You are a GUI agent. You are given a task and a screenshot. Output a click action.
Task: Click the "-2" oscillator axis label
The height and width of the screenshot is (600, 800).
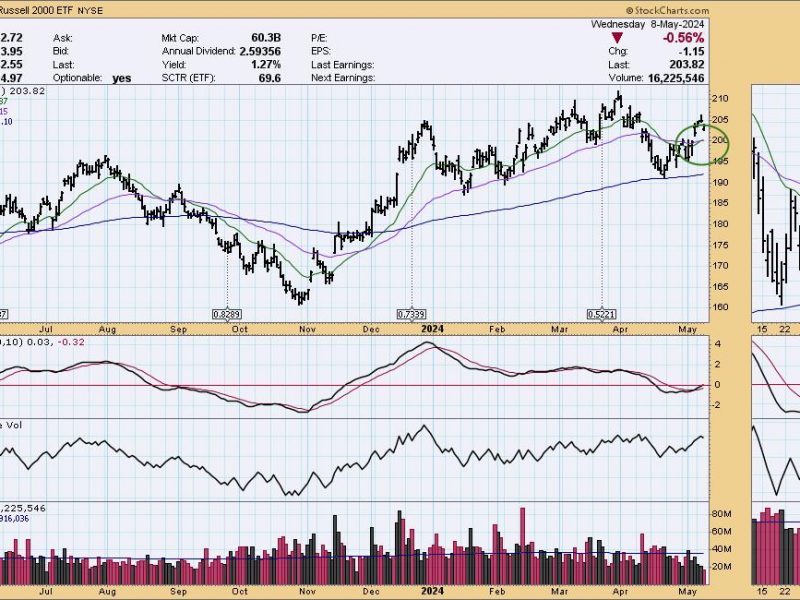pos(716,405)
